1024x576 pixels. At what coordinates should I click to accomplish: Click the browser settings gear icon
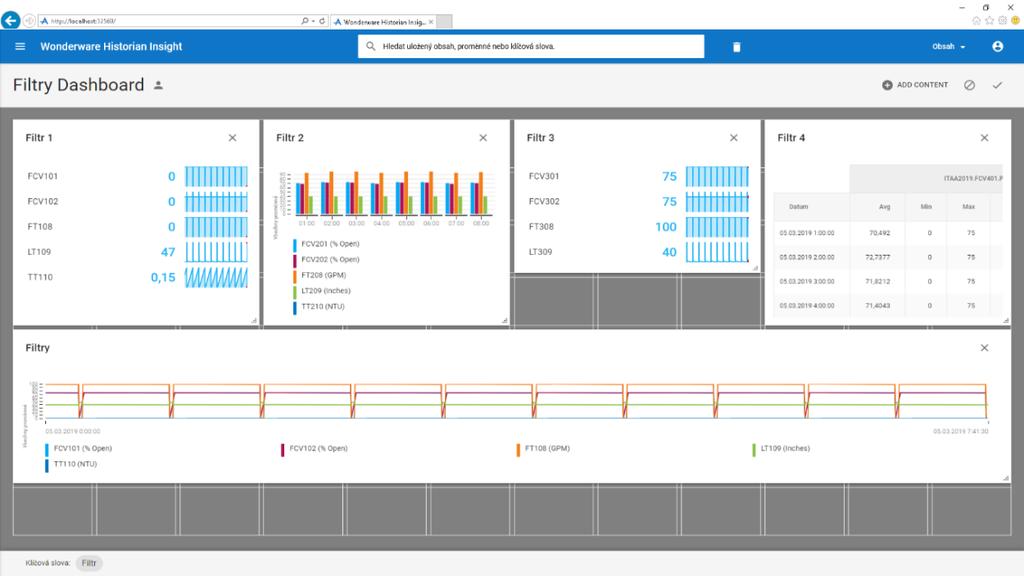(x=1002, y=21)
